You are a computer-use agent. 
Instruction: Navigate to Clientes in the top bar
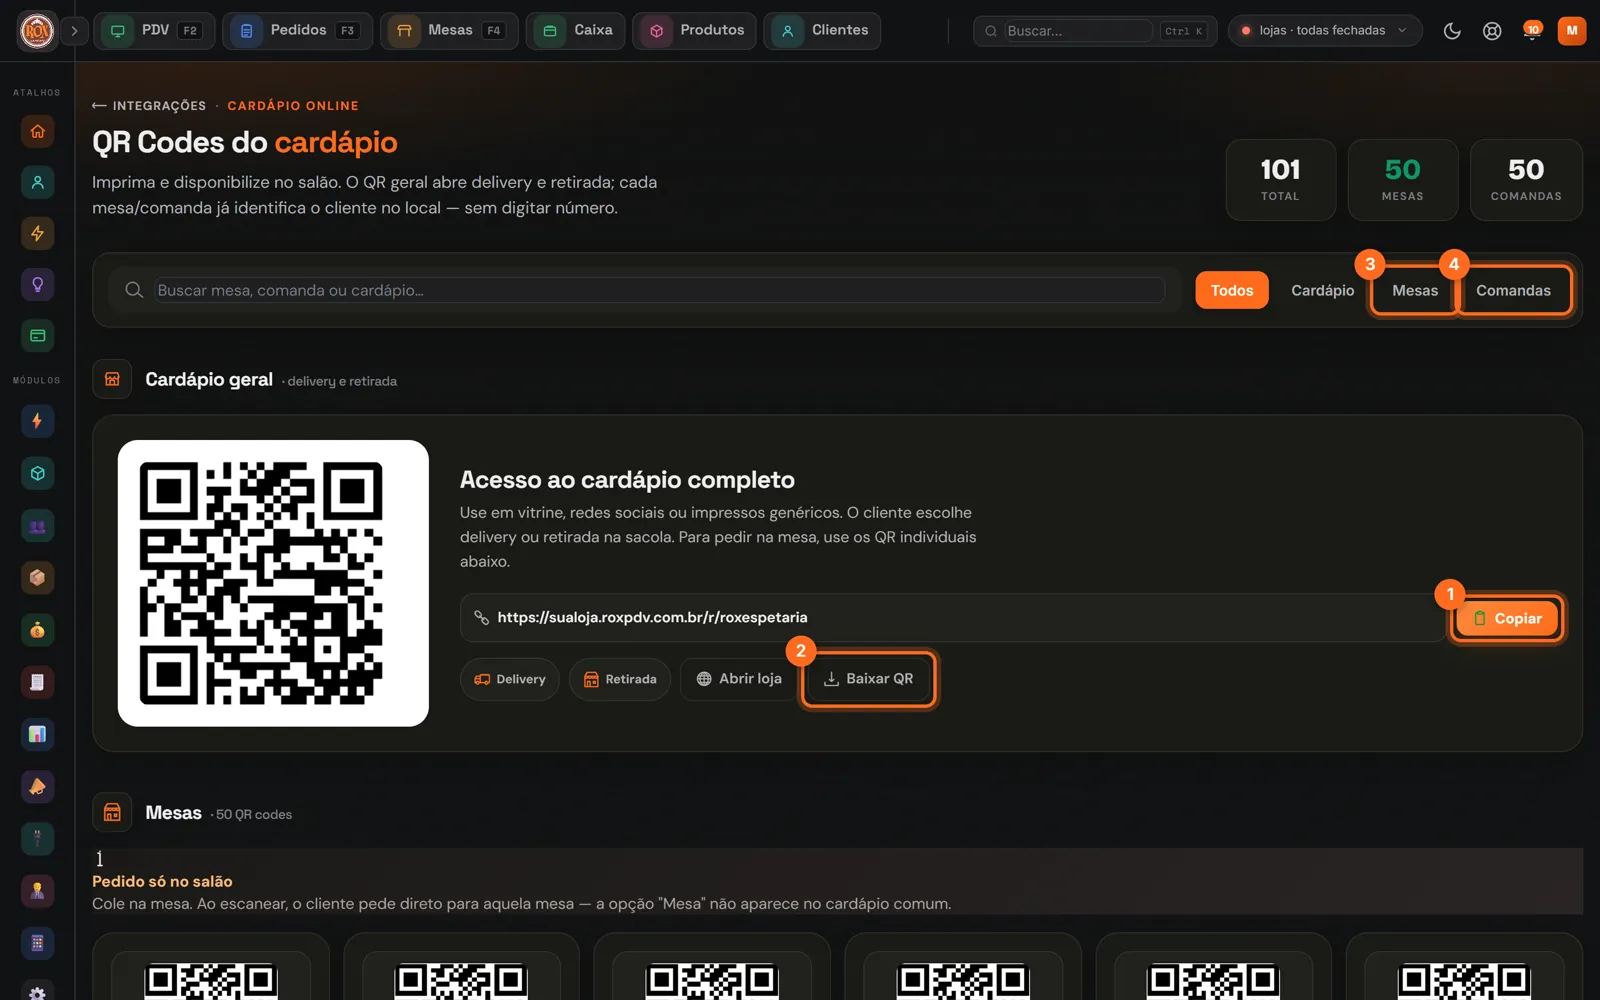[822, 31]
